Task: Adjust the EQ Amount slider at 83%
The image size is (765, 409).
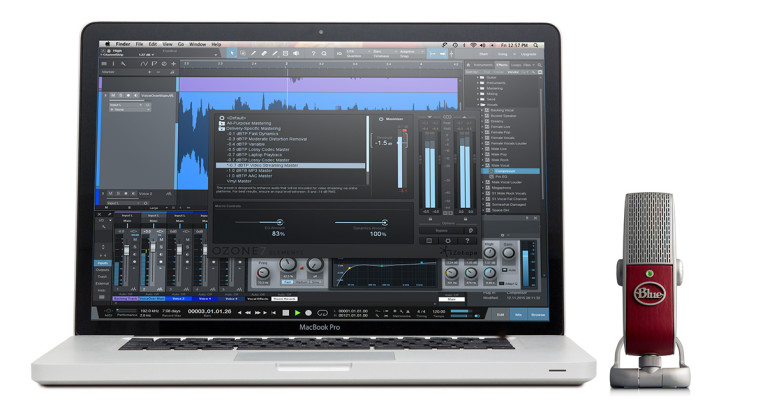Action: coord(278,223)
